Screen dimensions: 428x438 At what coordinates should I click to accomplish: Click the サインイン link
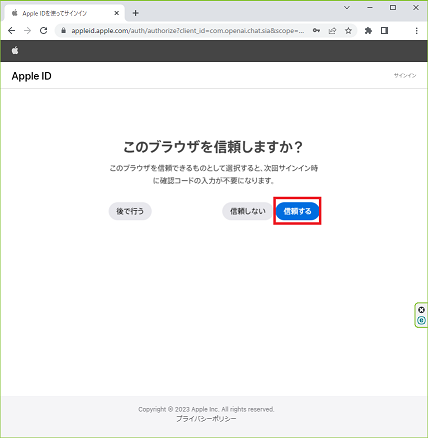405,76
